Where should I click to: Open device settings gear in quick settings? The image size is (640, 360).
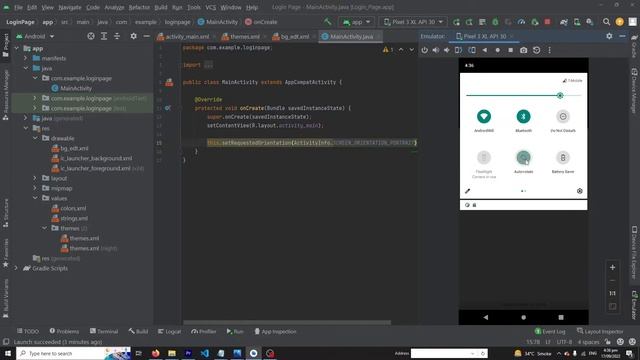point(580,191)
